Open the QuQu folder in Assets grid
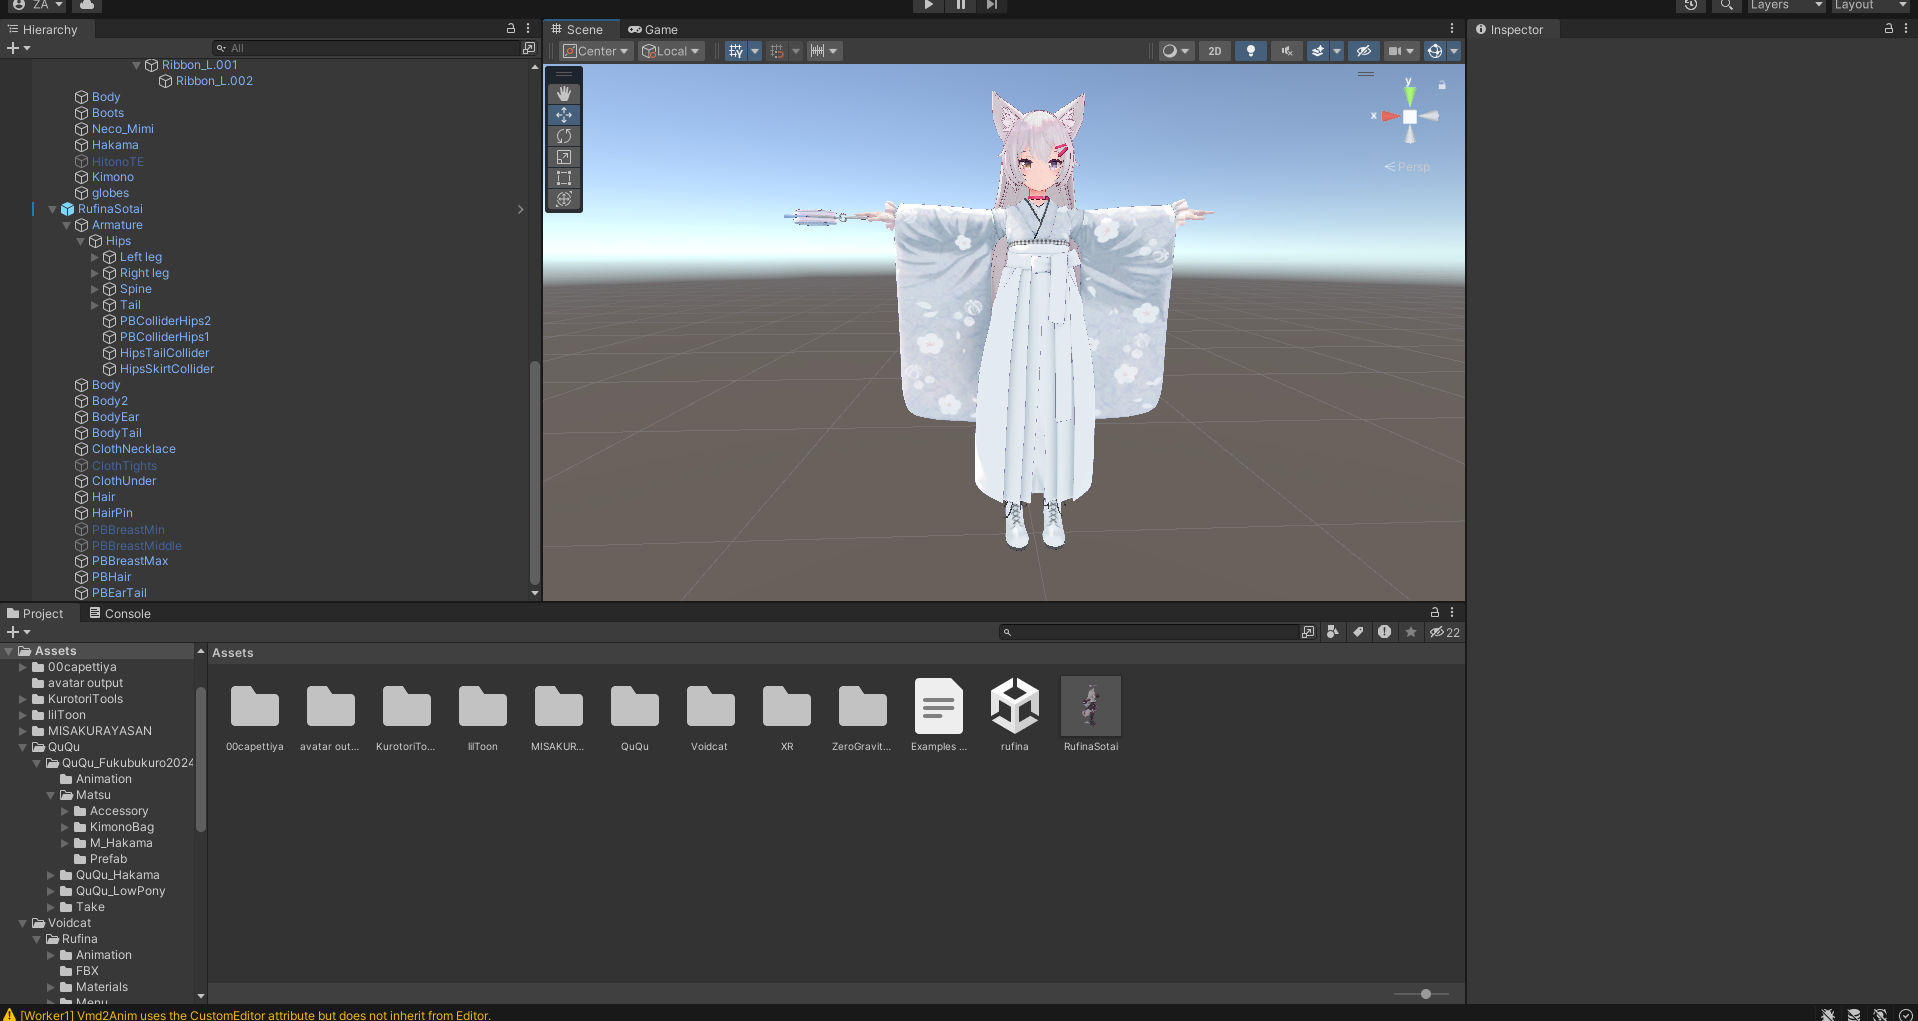This screenshot has height=1021, width=1918. coord(634,708)
